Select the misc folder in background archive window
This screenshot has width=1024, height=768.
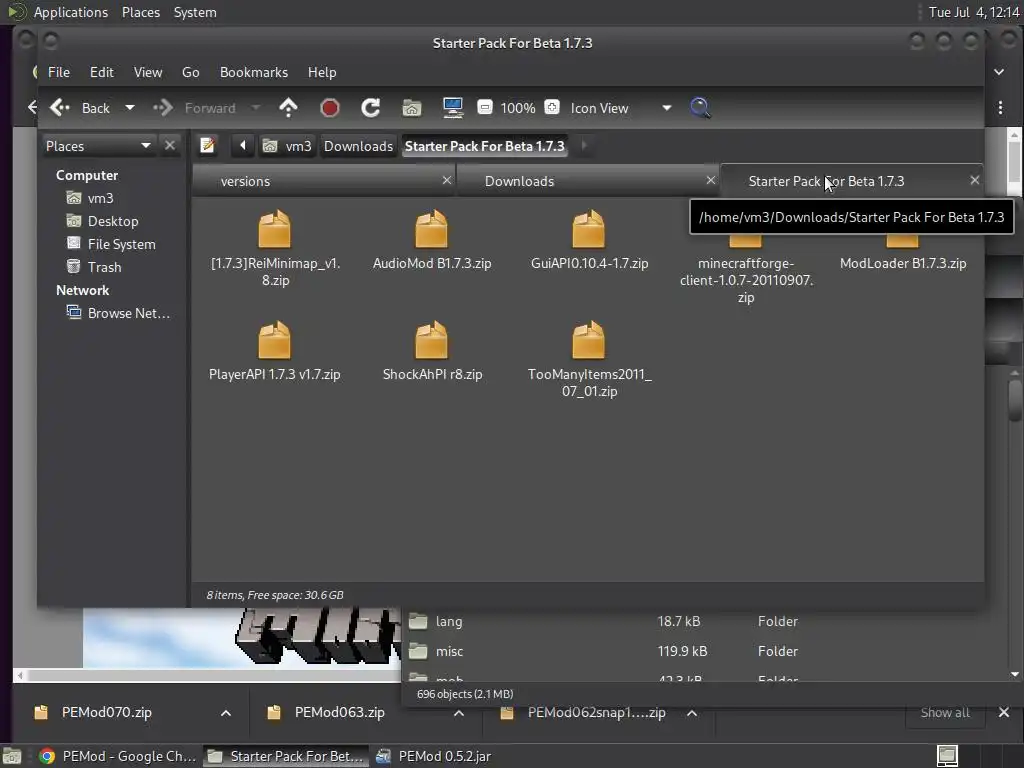(449, 651)
